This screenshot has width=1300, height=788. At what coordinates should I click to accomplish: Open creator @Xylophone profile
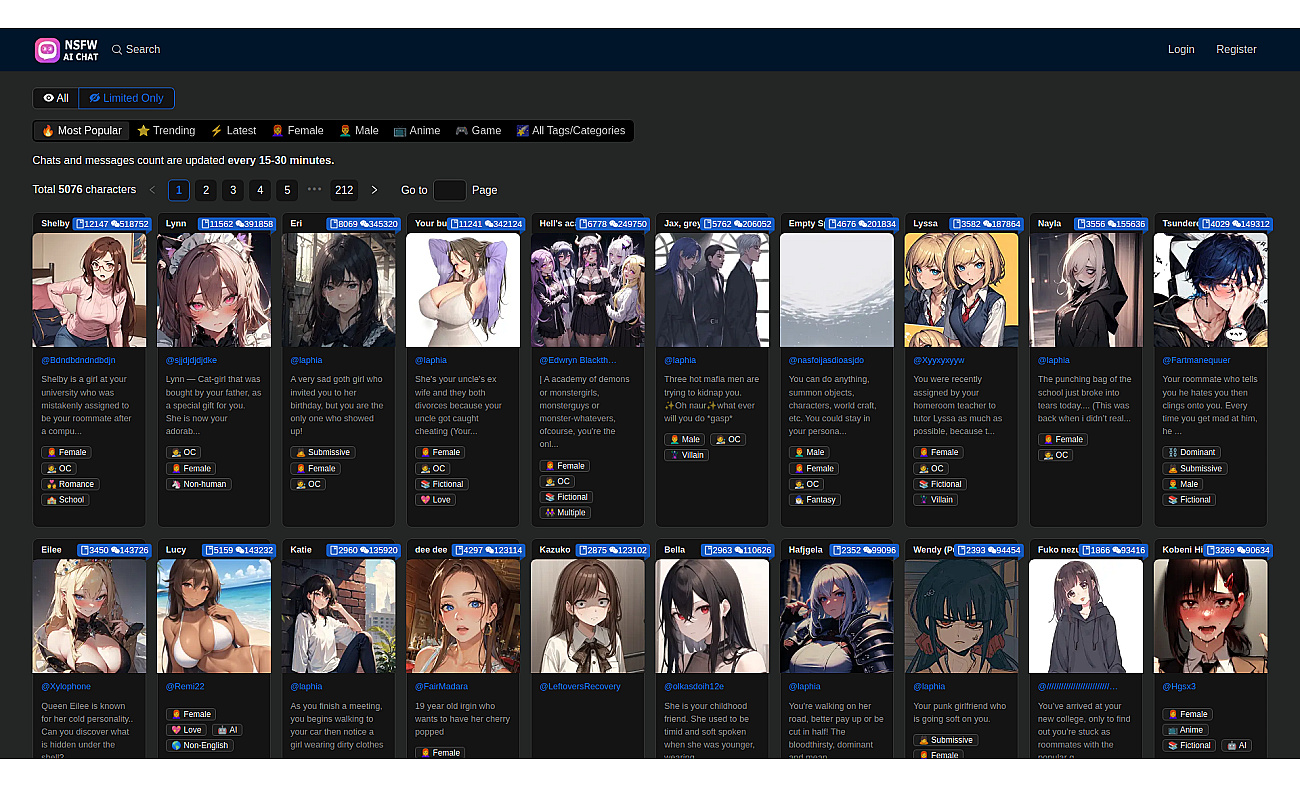(x=66, y=686)
